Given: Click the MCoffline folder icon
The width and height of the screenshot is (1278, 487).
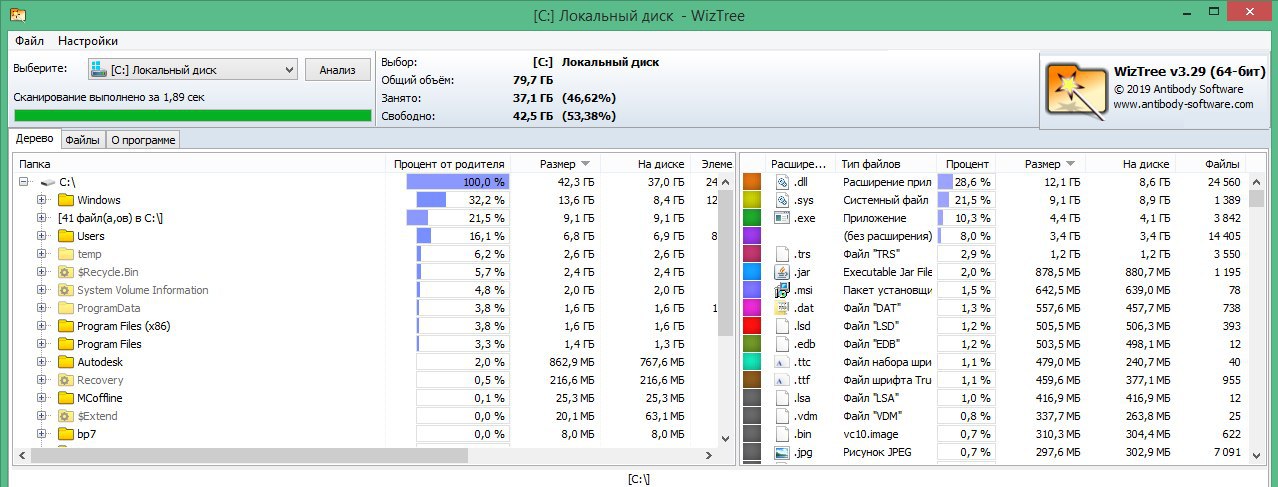Looking at the screenshot, I should [66, 398].
